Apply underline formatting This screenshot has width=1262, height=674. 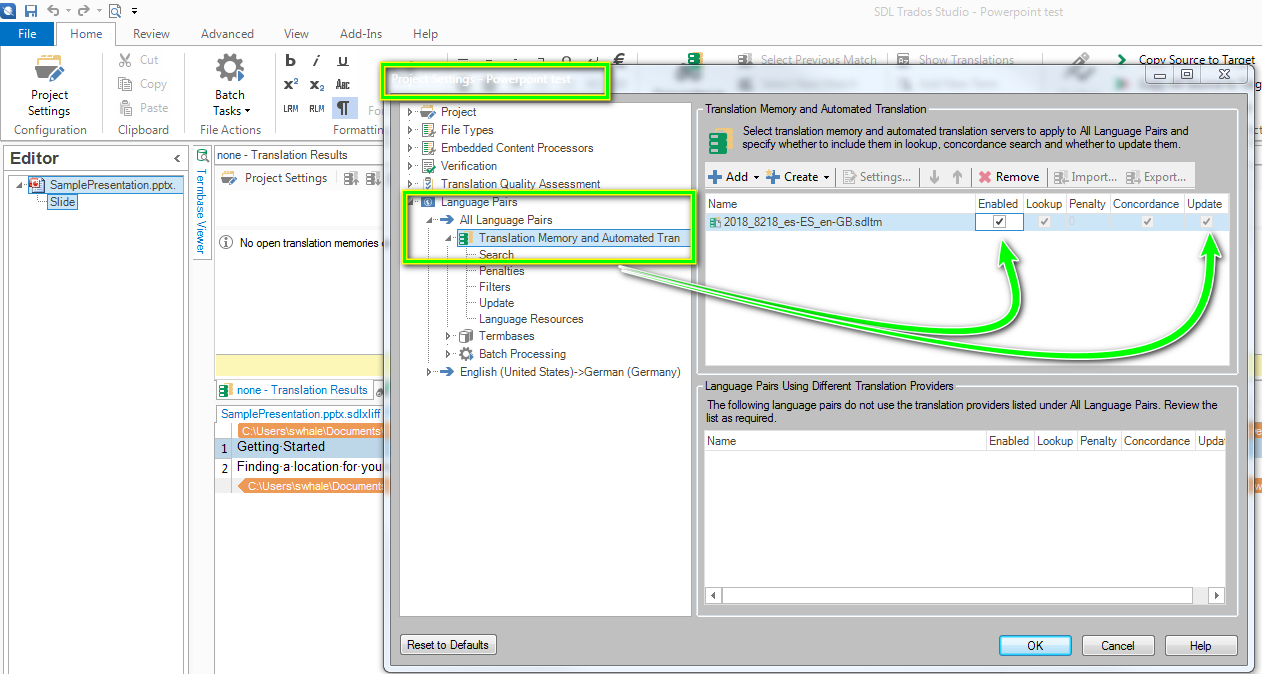343,61
